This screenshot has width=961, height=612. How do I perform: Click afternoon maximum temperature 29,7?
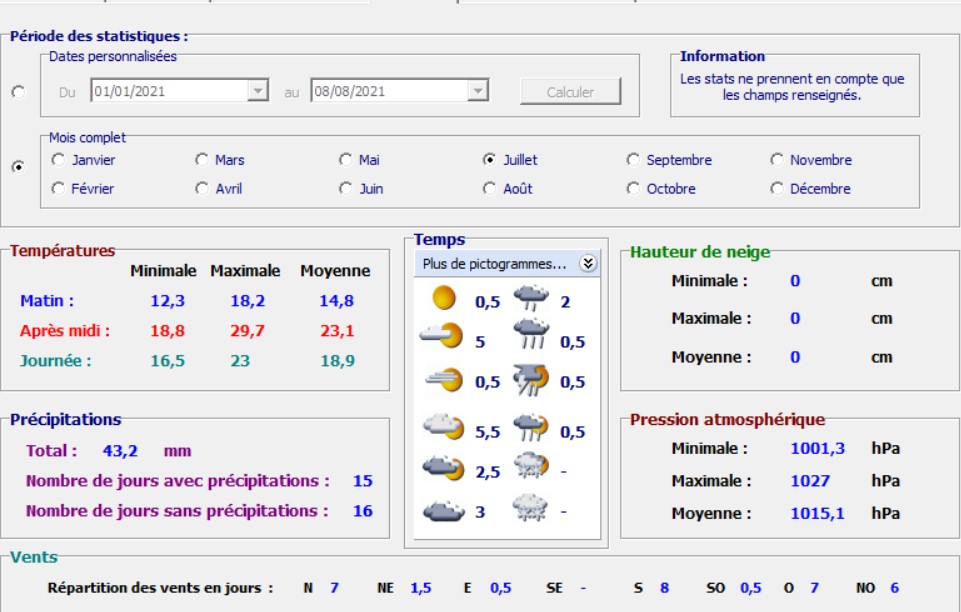click(x=248, y=331)
